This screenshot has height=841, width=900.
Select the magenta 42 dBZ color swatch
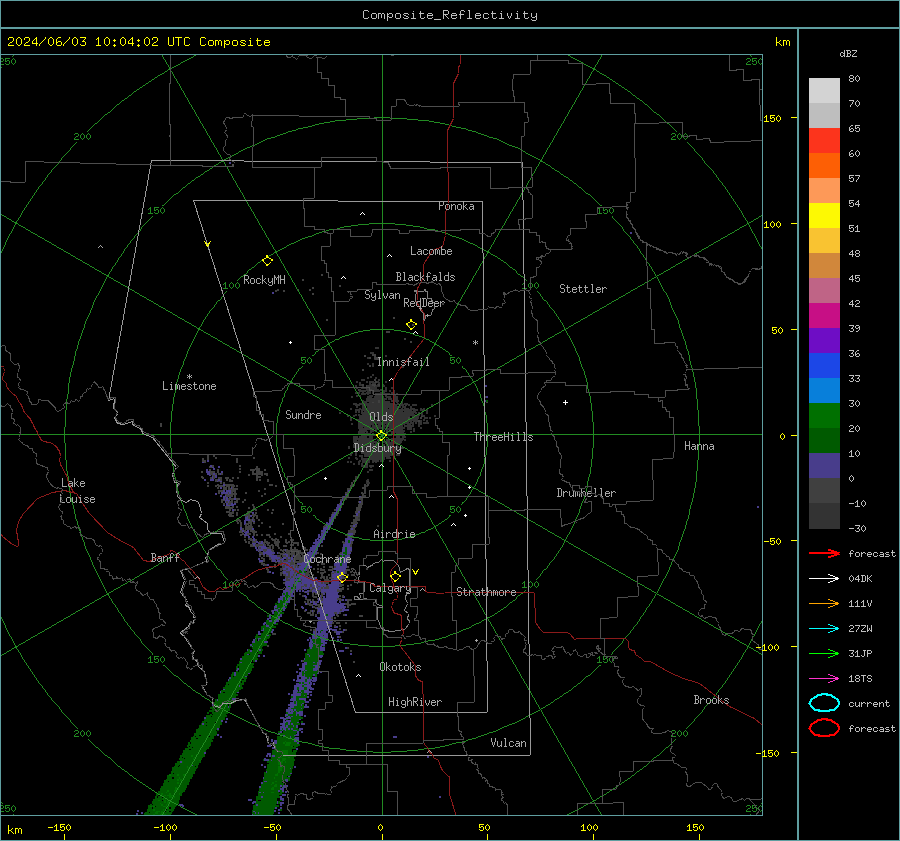click(x=824, y=316)
